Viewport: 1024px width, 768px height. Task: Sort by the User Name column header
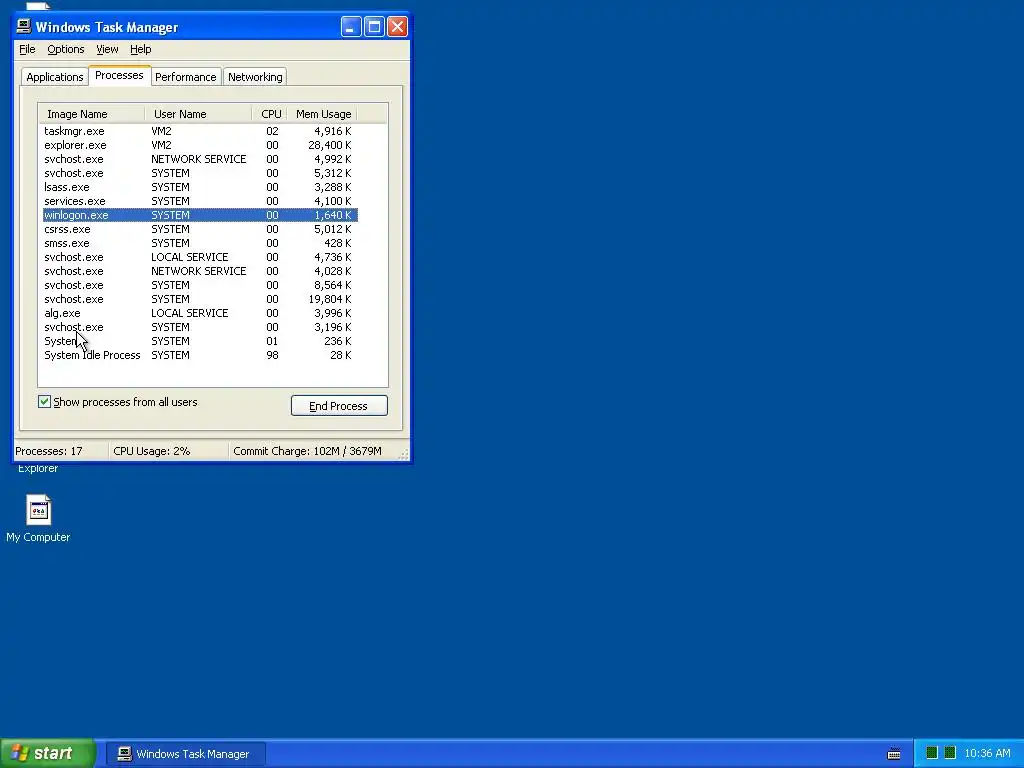pyautogui.click(x=198, y=114)
